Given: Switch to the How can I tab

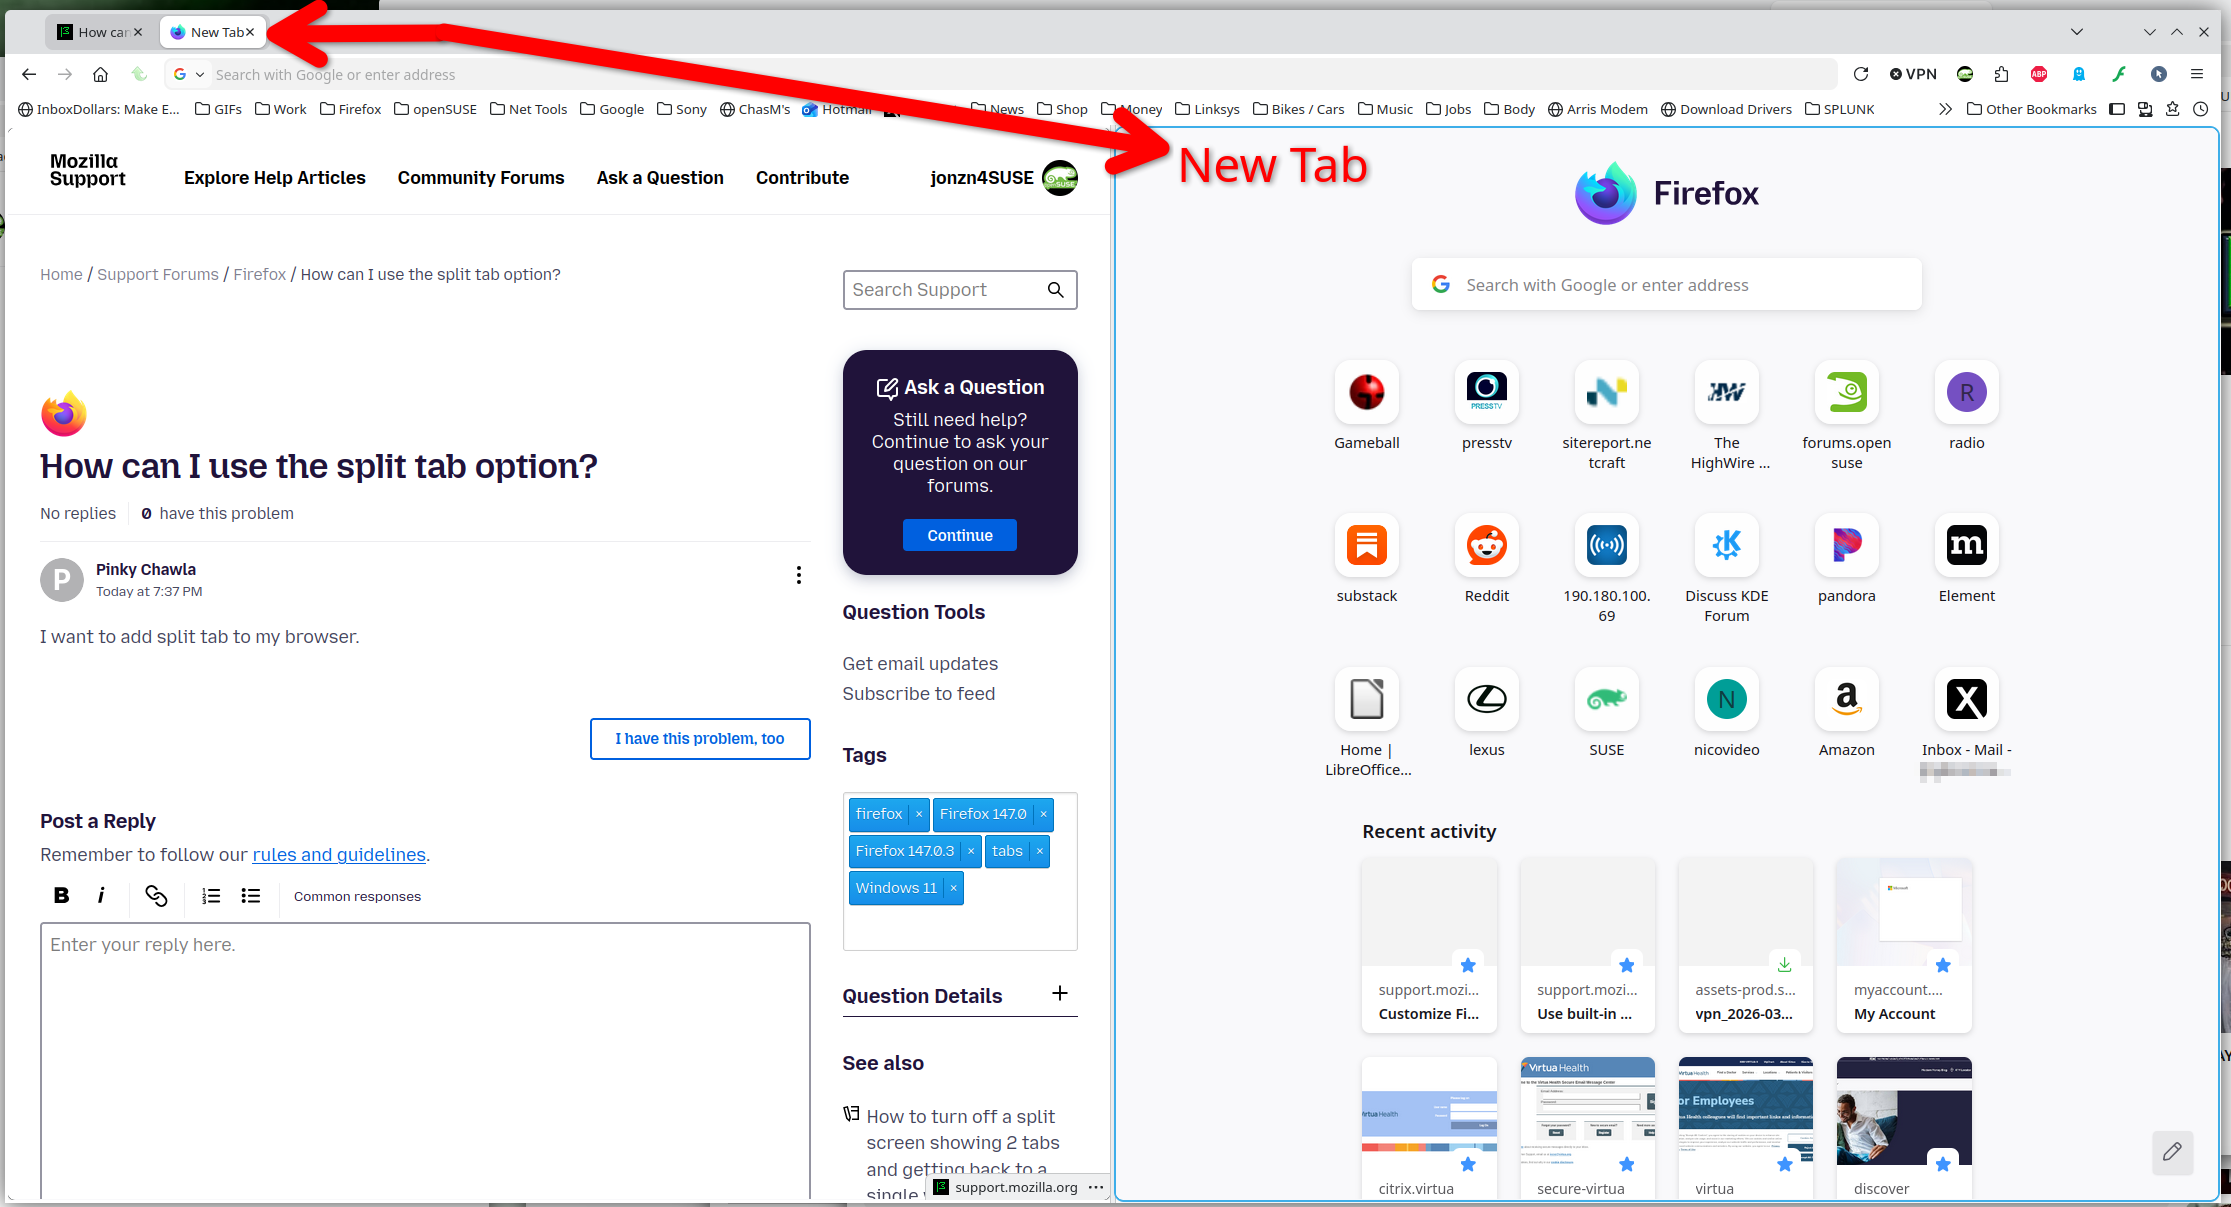Looking at the screenshot, I should coord(98,32).
